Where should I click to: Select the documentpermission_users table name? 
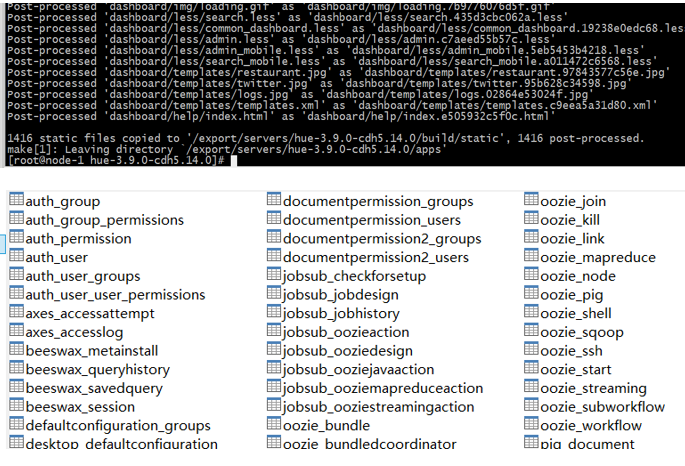pyautogui.click(x=372, y=220)
